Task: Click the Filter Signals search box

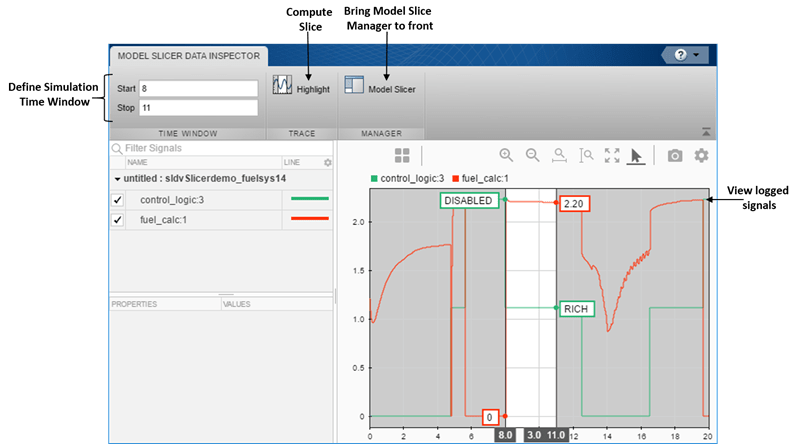Action: point(221,148)
